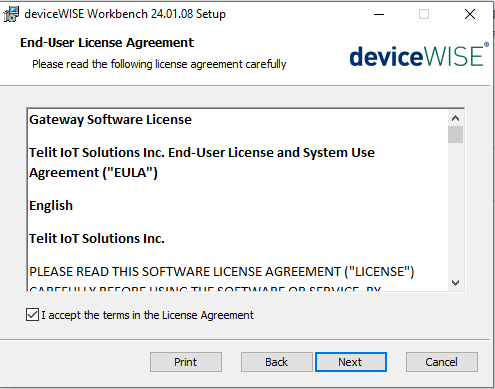The image size is (495, 389).
Task: Uncheck the accept license terms checkbox
Action: 32,315
